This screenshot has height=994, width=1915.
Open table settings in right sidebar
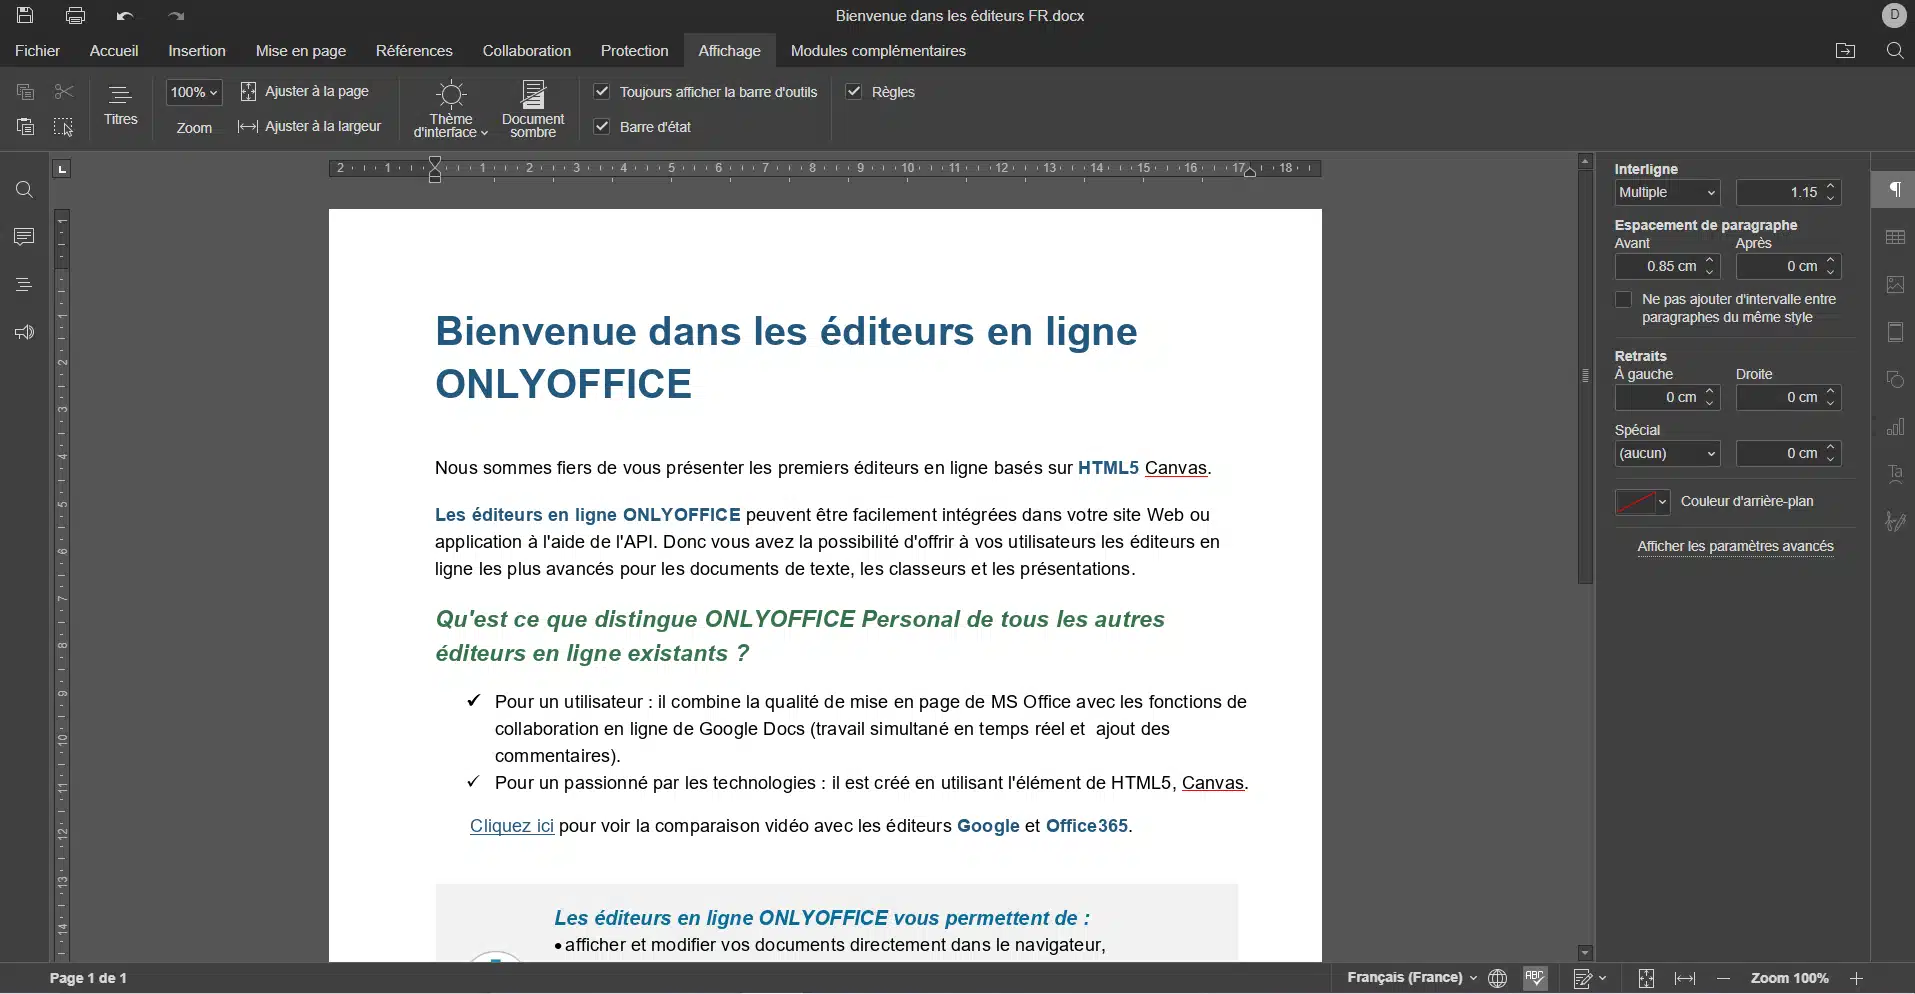pos(1895,238)
